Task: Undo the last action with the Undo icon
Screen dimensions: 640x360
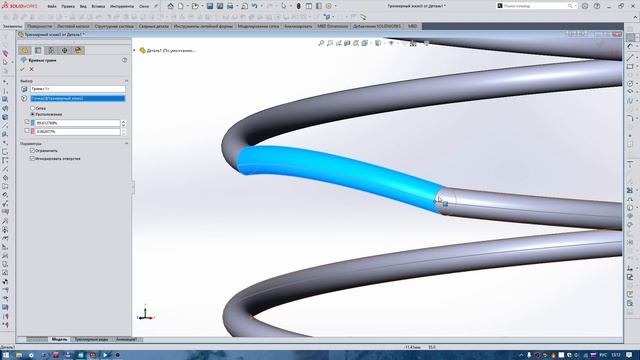Action: coord(255,6)
